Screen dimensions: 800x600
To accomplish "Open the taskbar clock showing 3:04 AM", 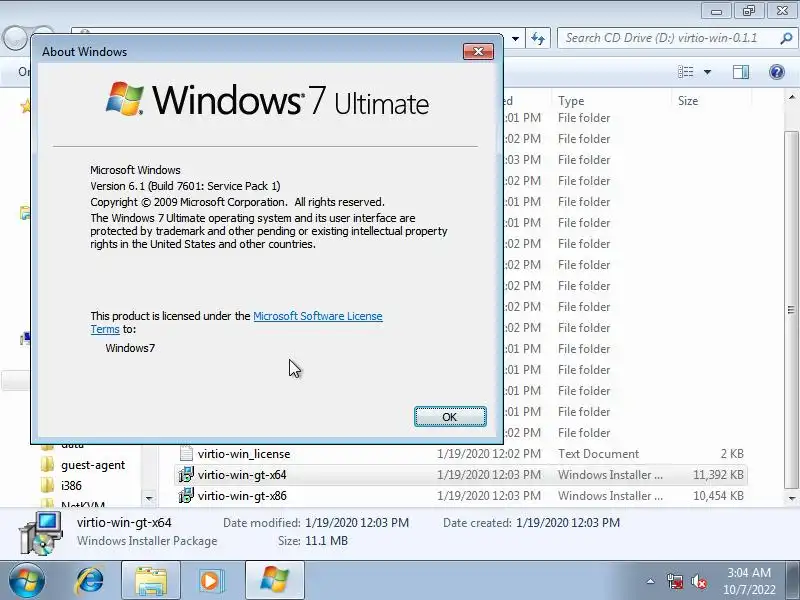I will (748, 581).
